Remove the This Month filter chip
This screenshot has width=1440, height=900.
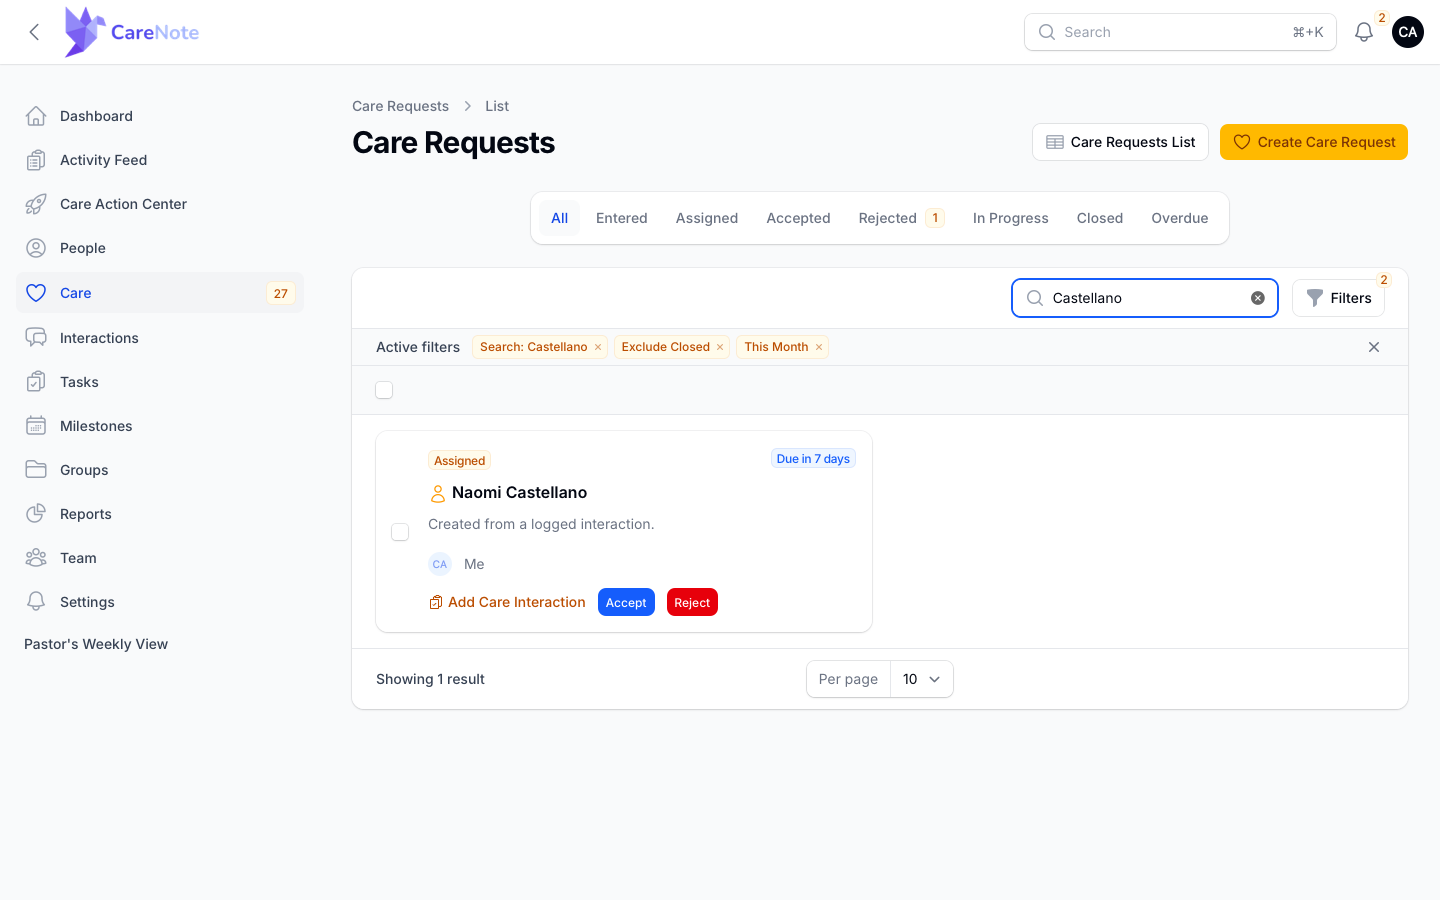pos(819,348)
